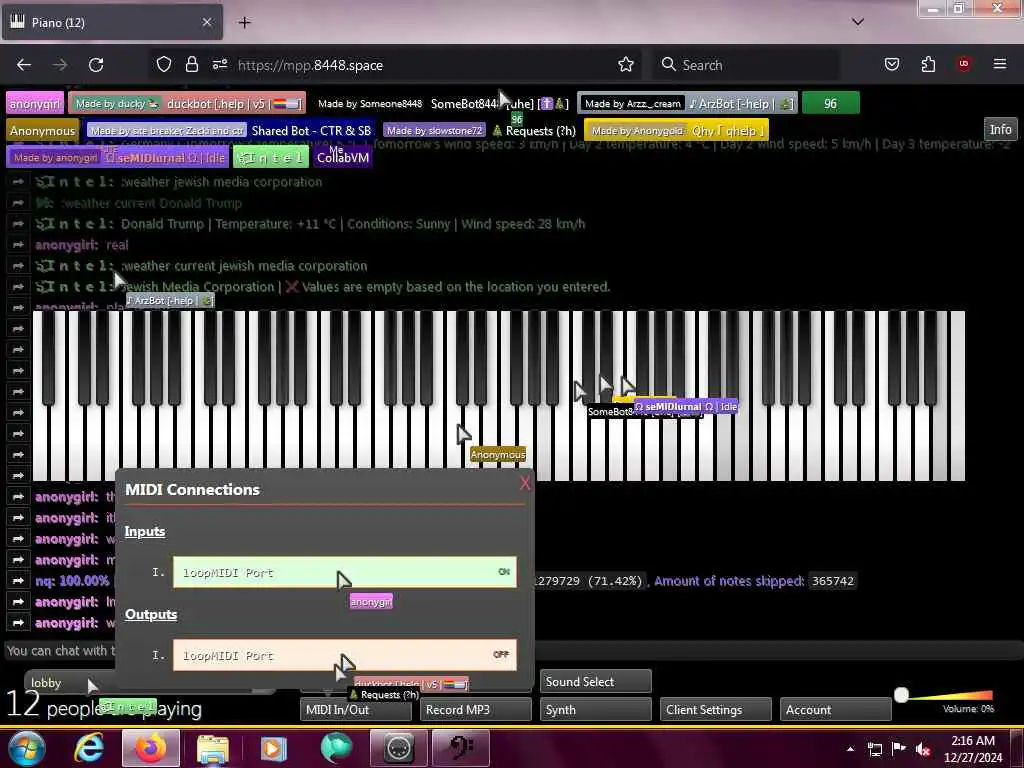Select the CollabVM user tag
The image size is (1024, 768).
(343, 157)
